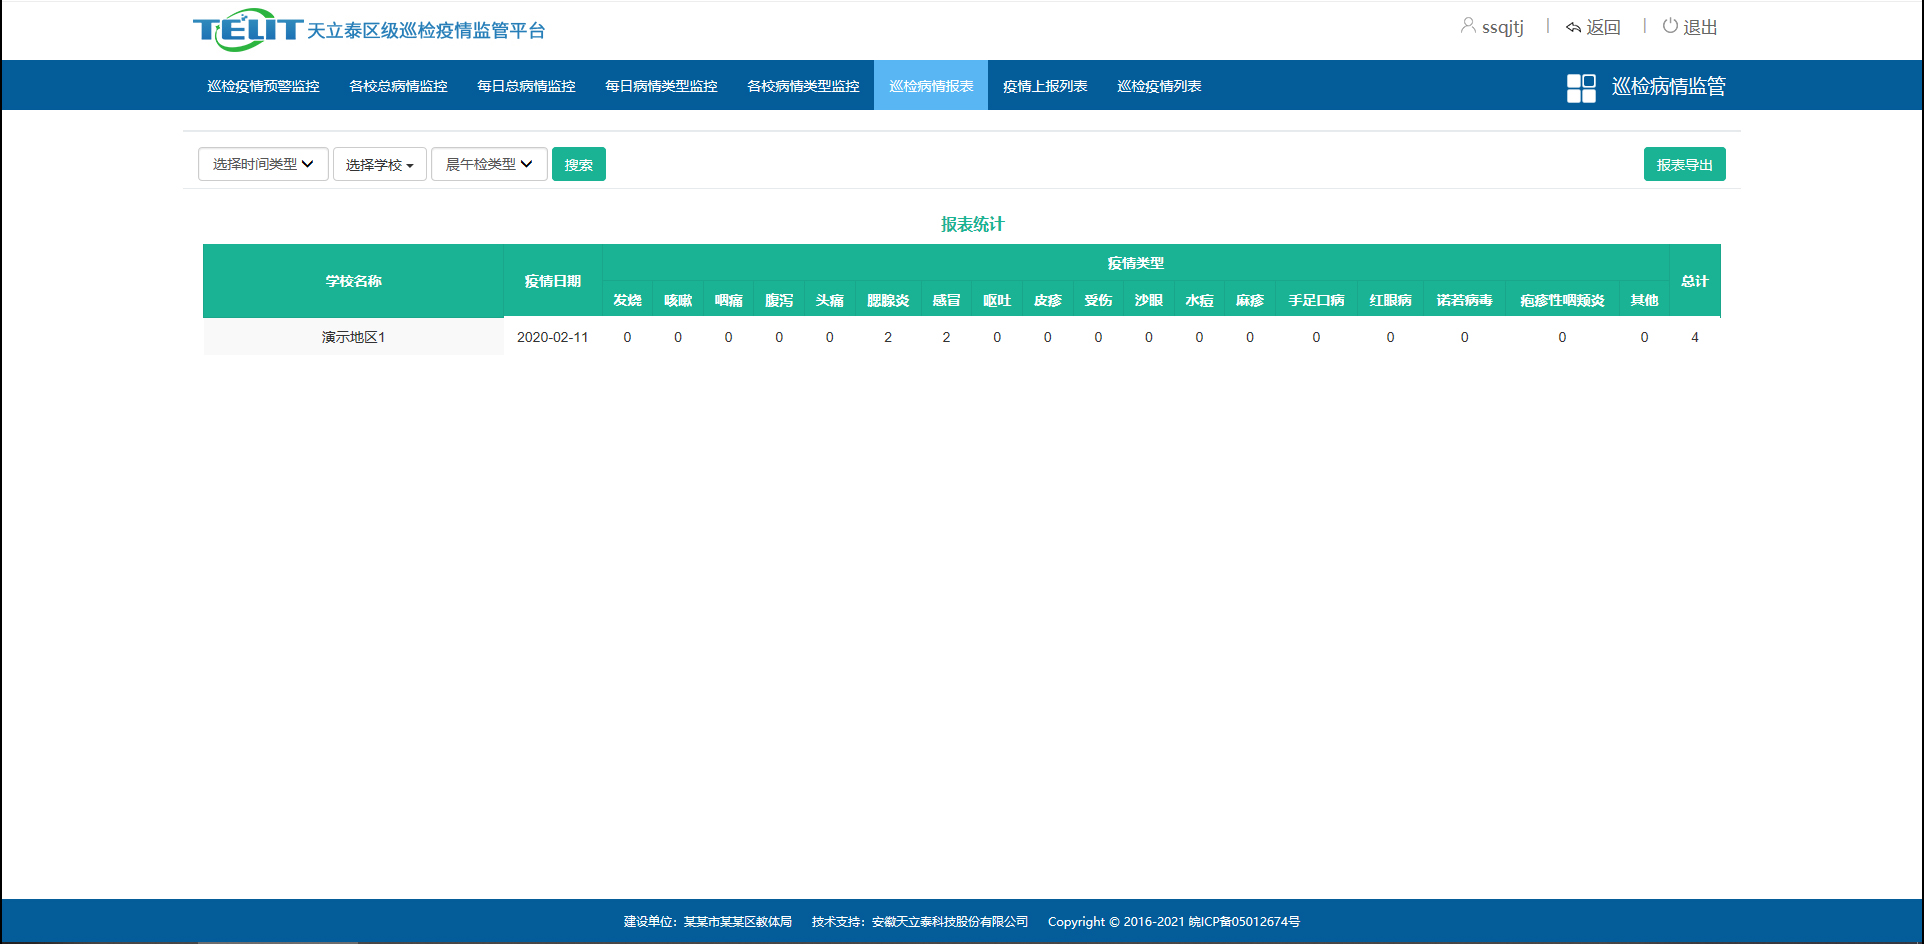Select the 每日病情类型监控 tab
The height and width of the screenshot is (944, 1924).
tap(661, 86)
